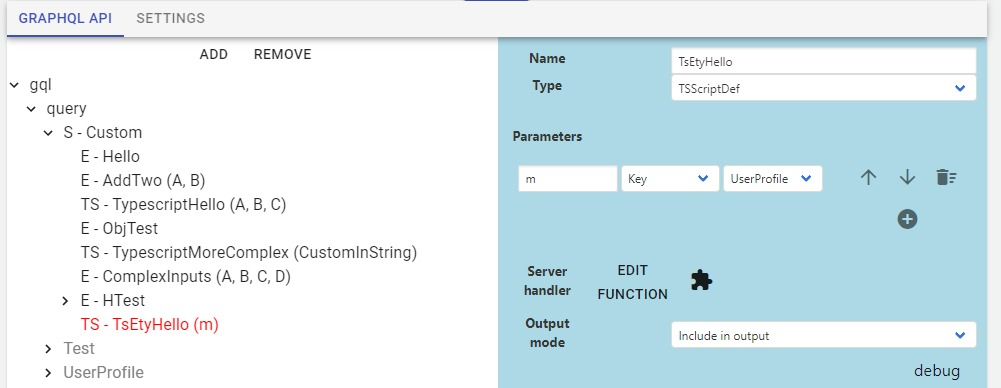Delete parameter m with trash icon
This screenshot has width=1001, height=388.
946,177
